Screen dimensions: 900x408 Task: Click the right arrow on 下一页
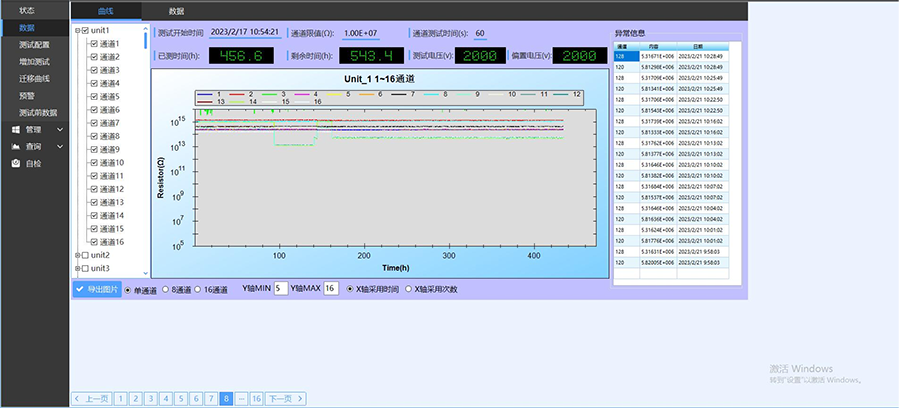[300, 398]
